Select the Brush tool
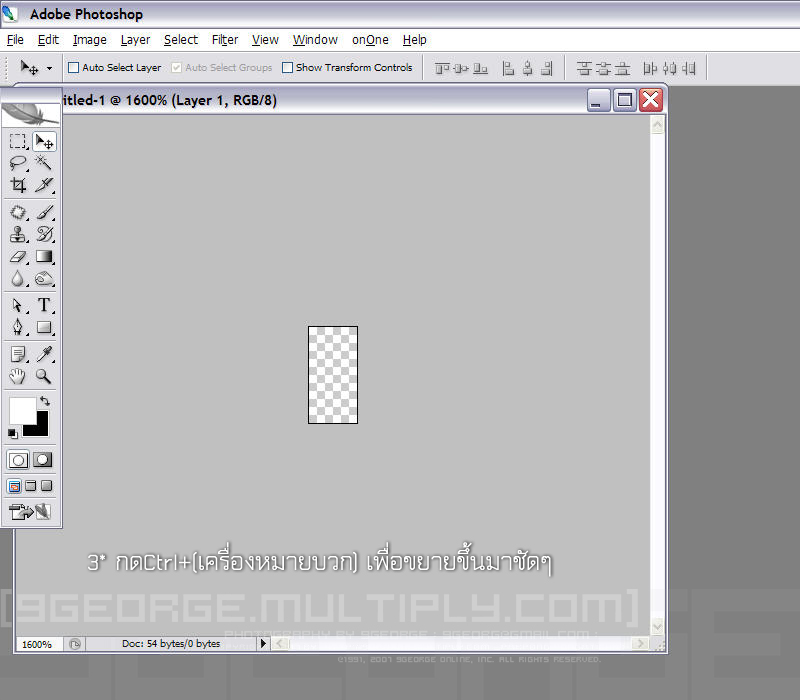The width and height of the screenshot is (800, 700). click(x=44, y=212)
